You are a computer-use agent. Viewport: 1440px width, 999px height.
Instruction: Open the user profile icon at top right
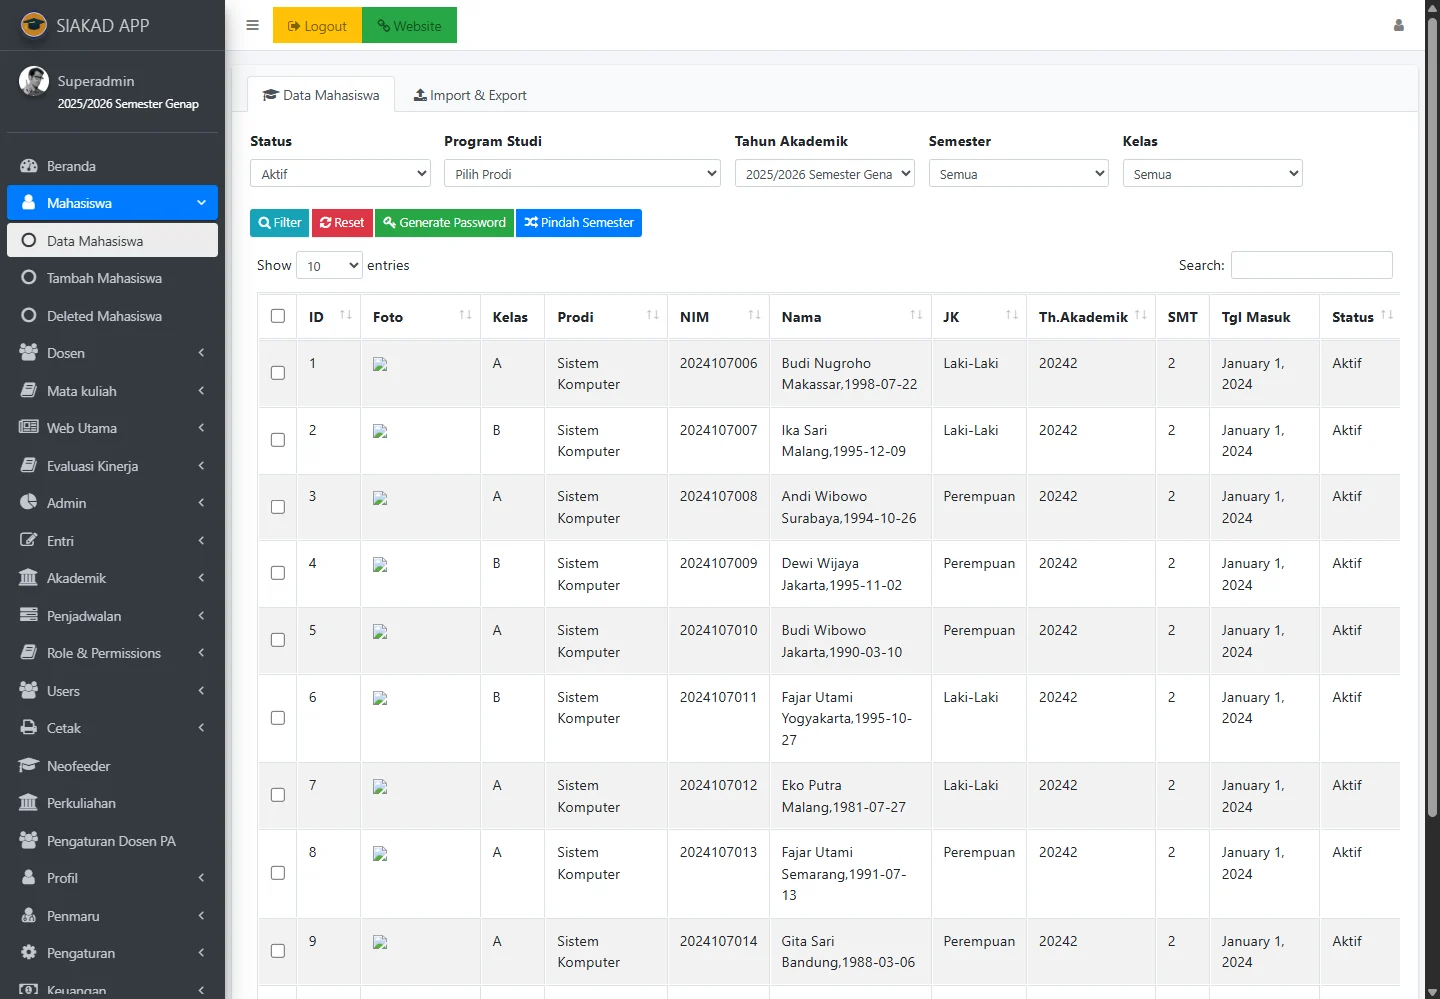tap(1398, 25)
